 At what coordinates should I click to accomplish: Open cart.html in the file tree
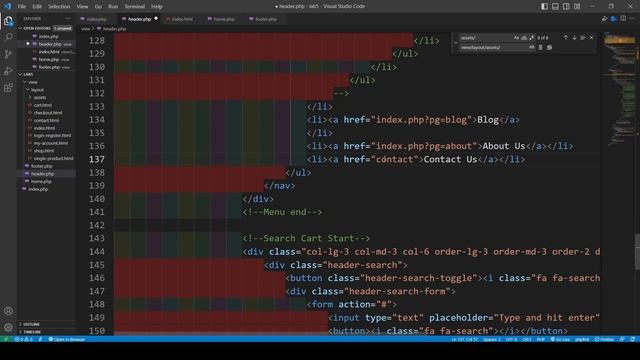tap(42, 105)
